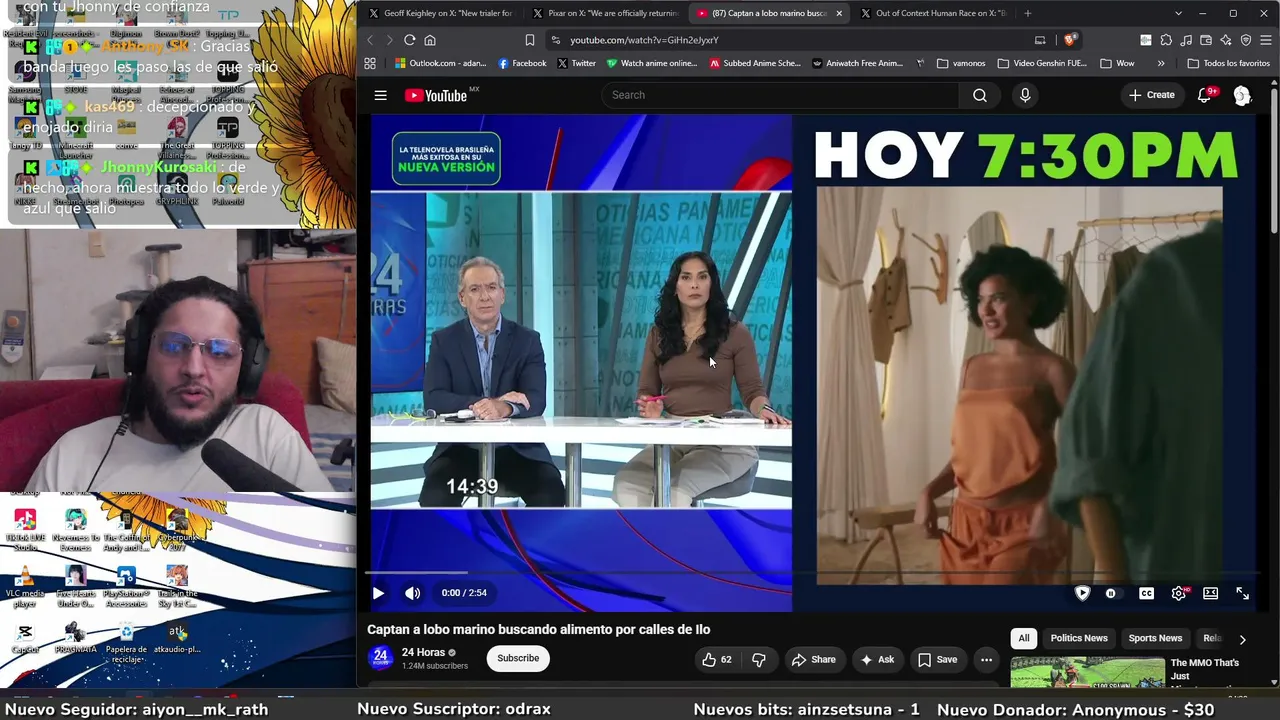Click the address bar URL
This screenshot has height=720, width=1280.
644,40
